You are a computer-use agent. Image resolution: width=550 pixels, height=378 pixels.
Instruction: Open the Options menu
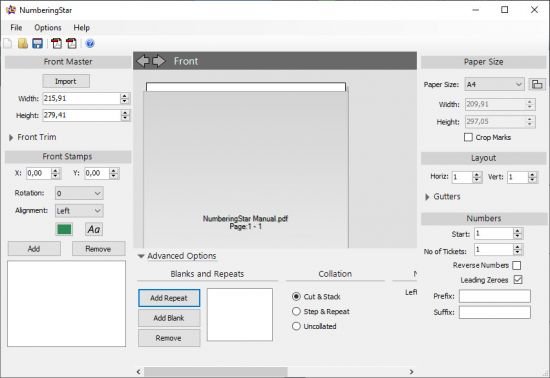pos(48,28)
